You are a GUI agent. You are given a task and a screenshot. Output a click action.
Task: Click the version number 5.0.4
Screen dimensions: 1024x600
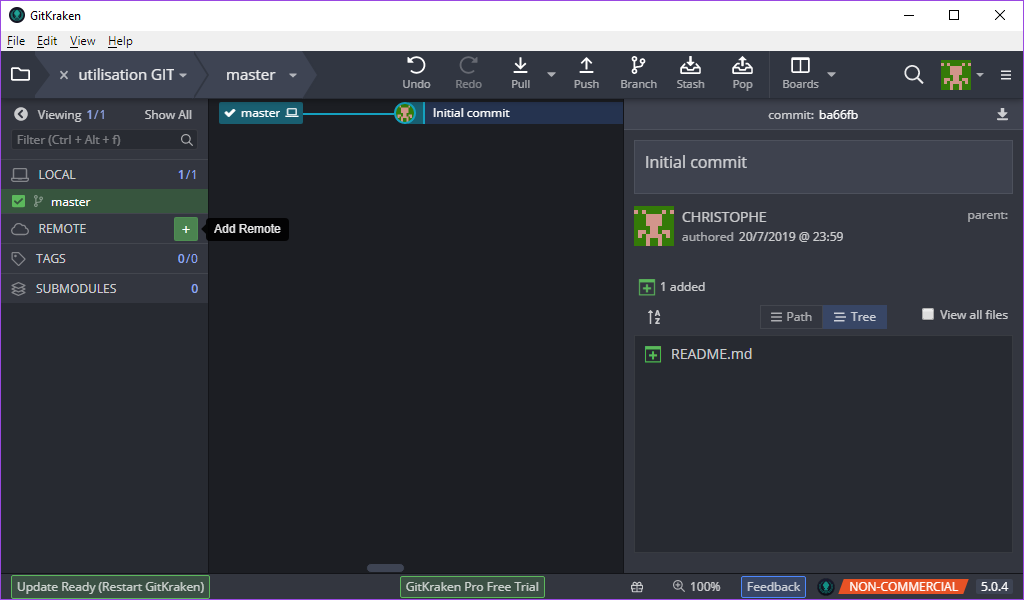tap(994, 586)
